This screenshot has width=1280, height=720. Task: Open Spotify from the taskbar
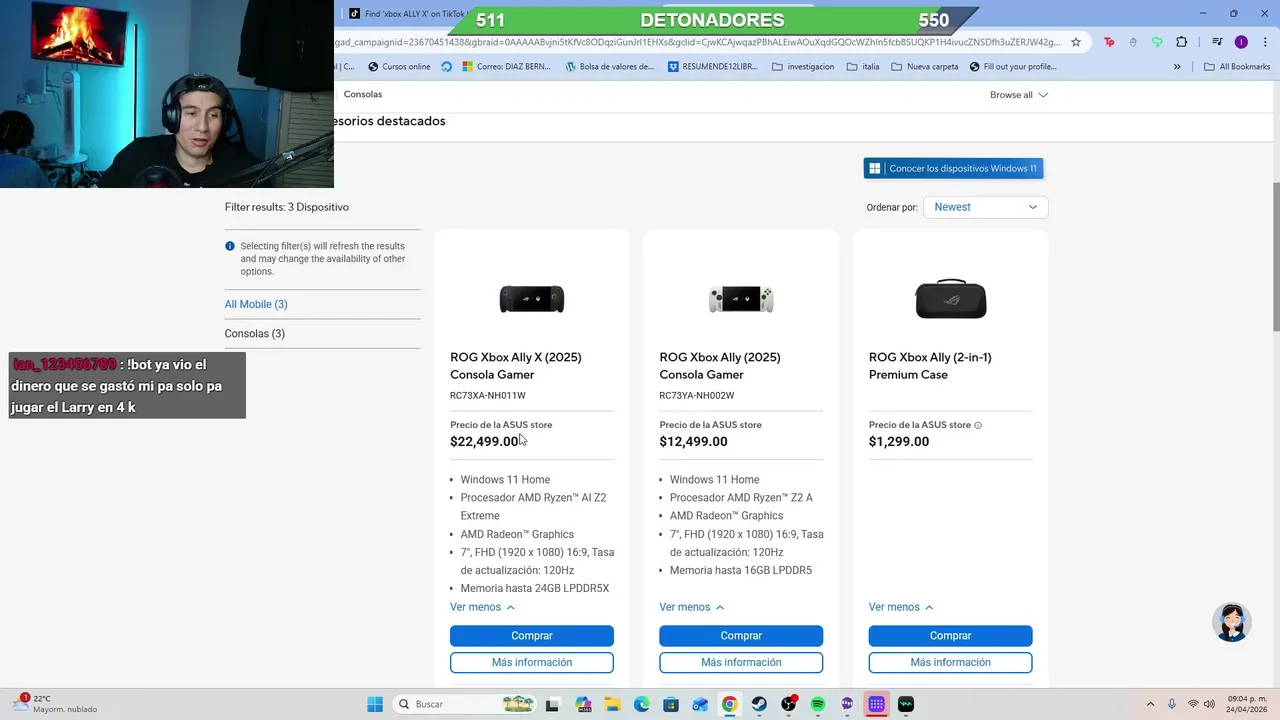818,704
